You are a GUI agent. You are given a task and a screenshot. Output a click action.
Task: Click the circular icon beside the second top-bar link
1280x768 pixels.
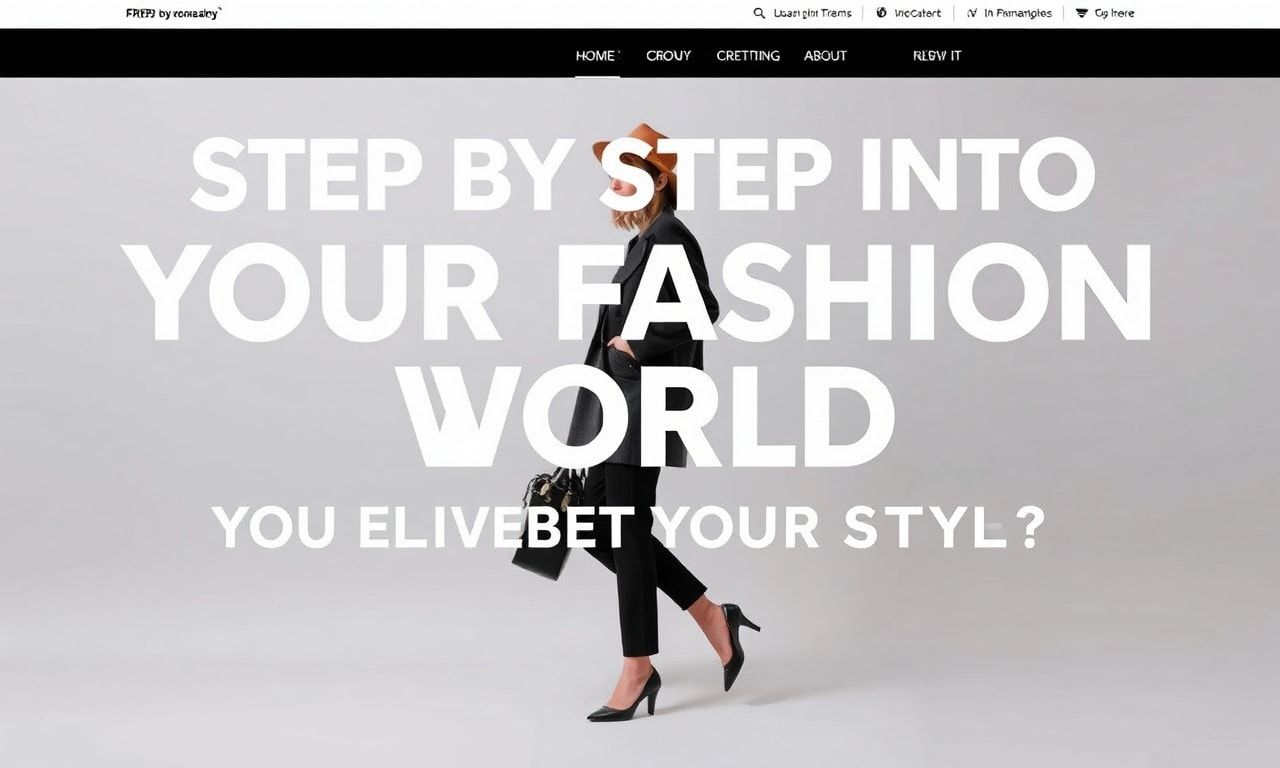(881, 13)
